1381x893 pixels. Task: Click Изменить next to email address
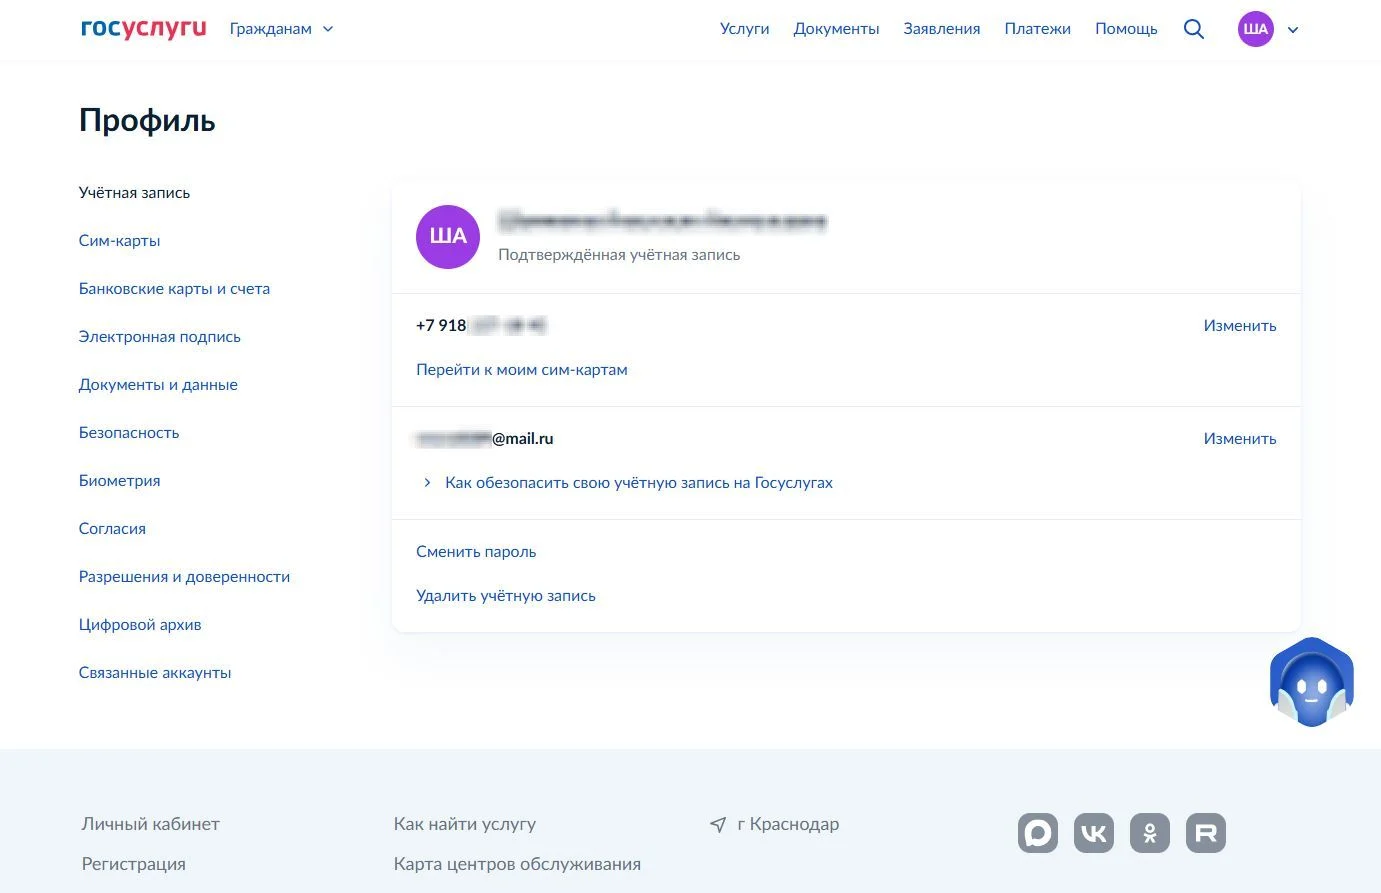1240,439
